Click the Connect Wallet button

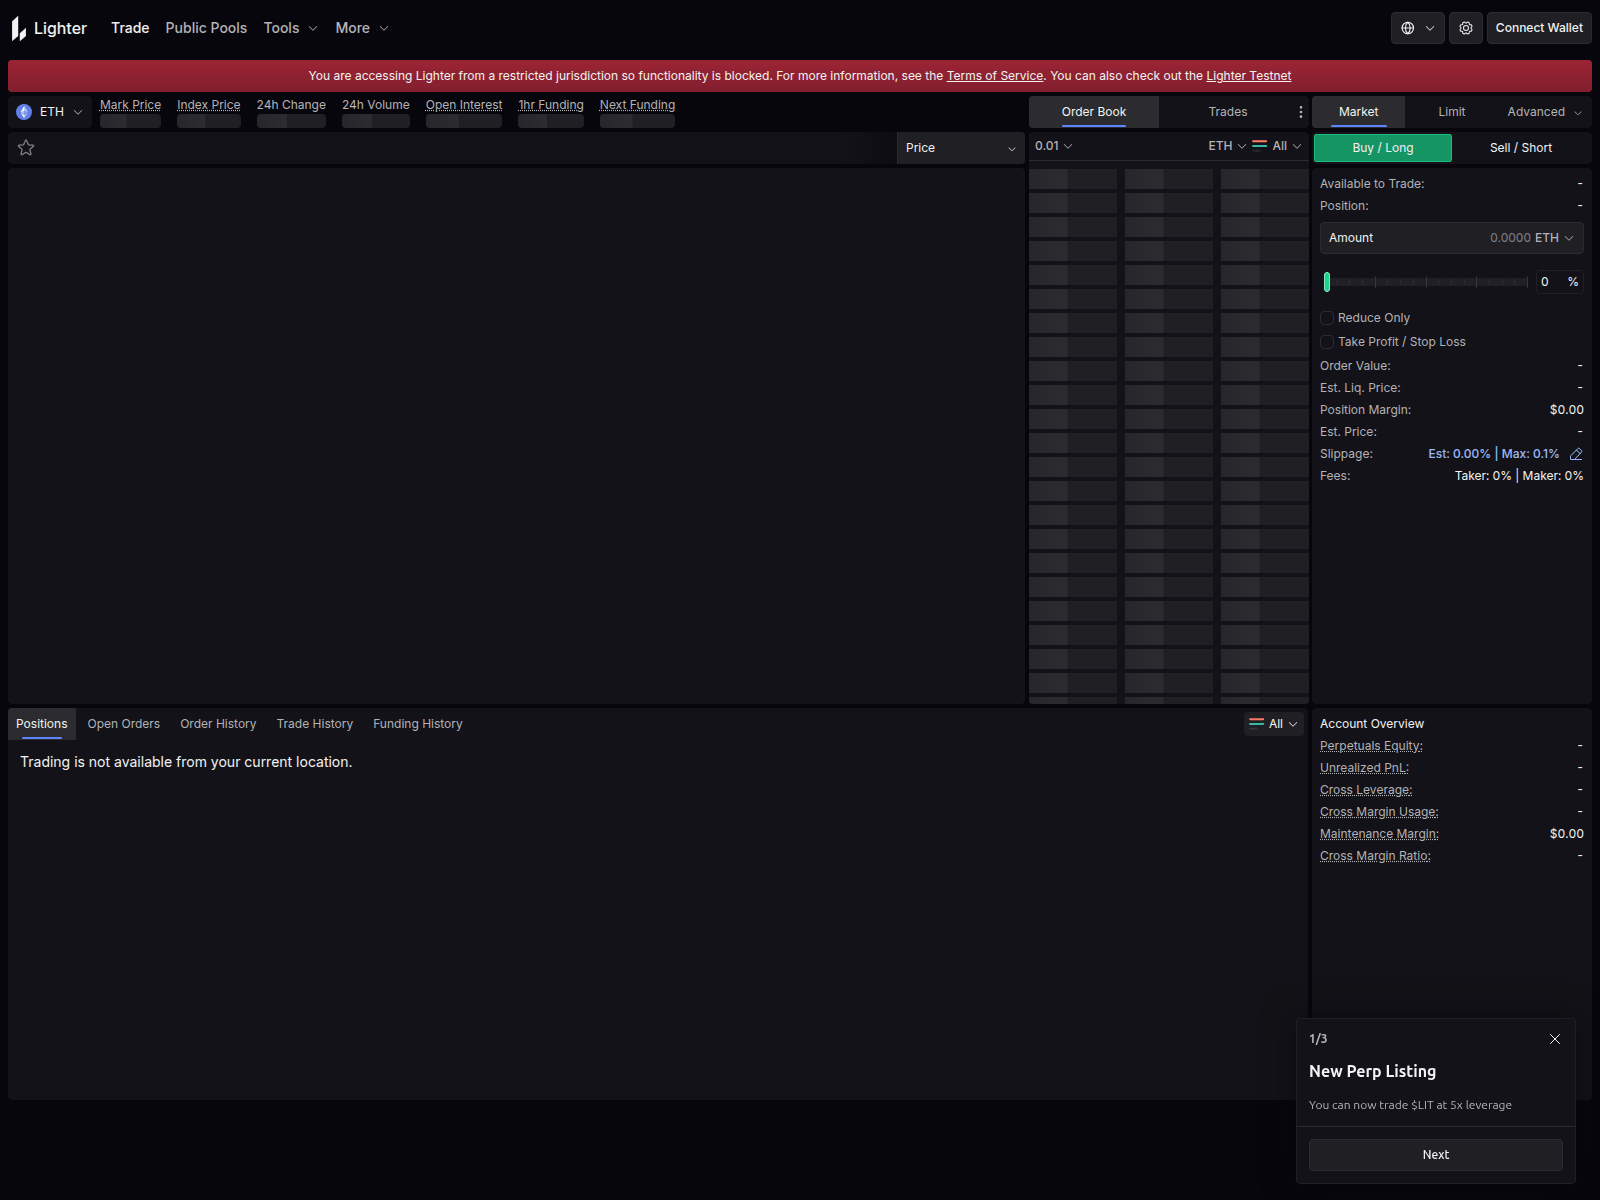coord(1538,28)
